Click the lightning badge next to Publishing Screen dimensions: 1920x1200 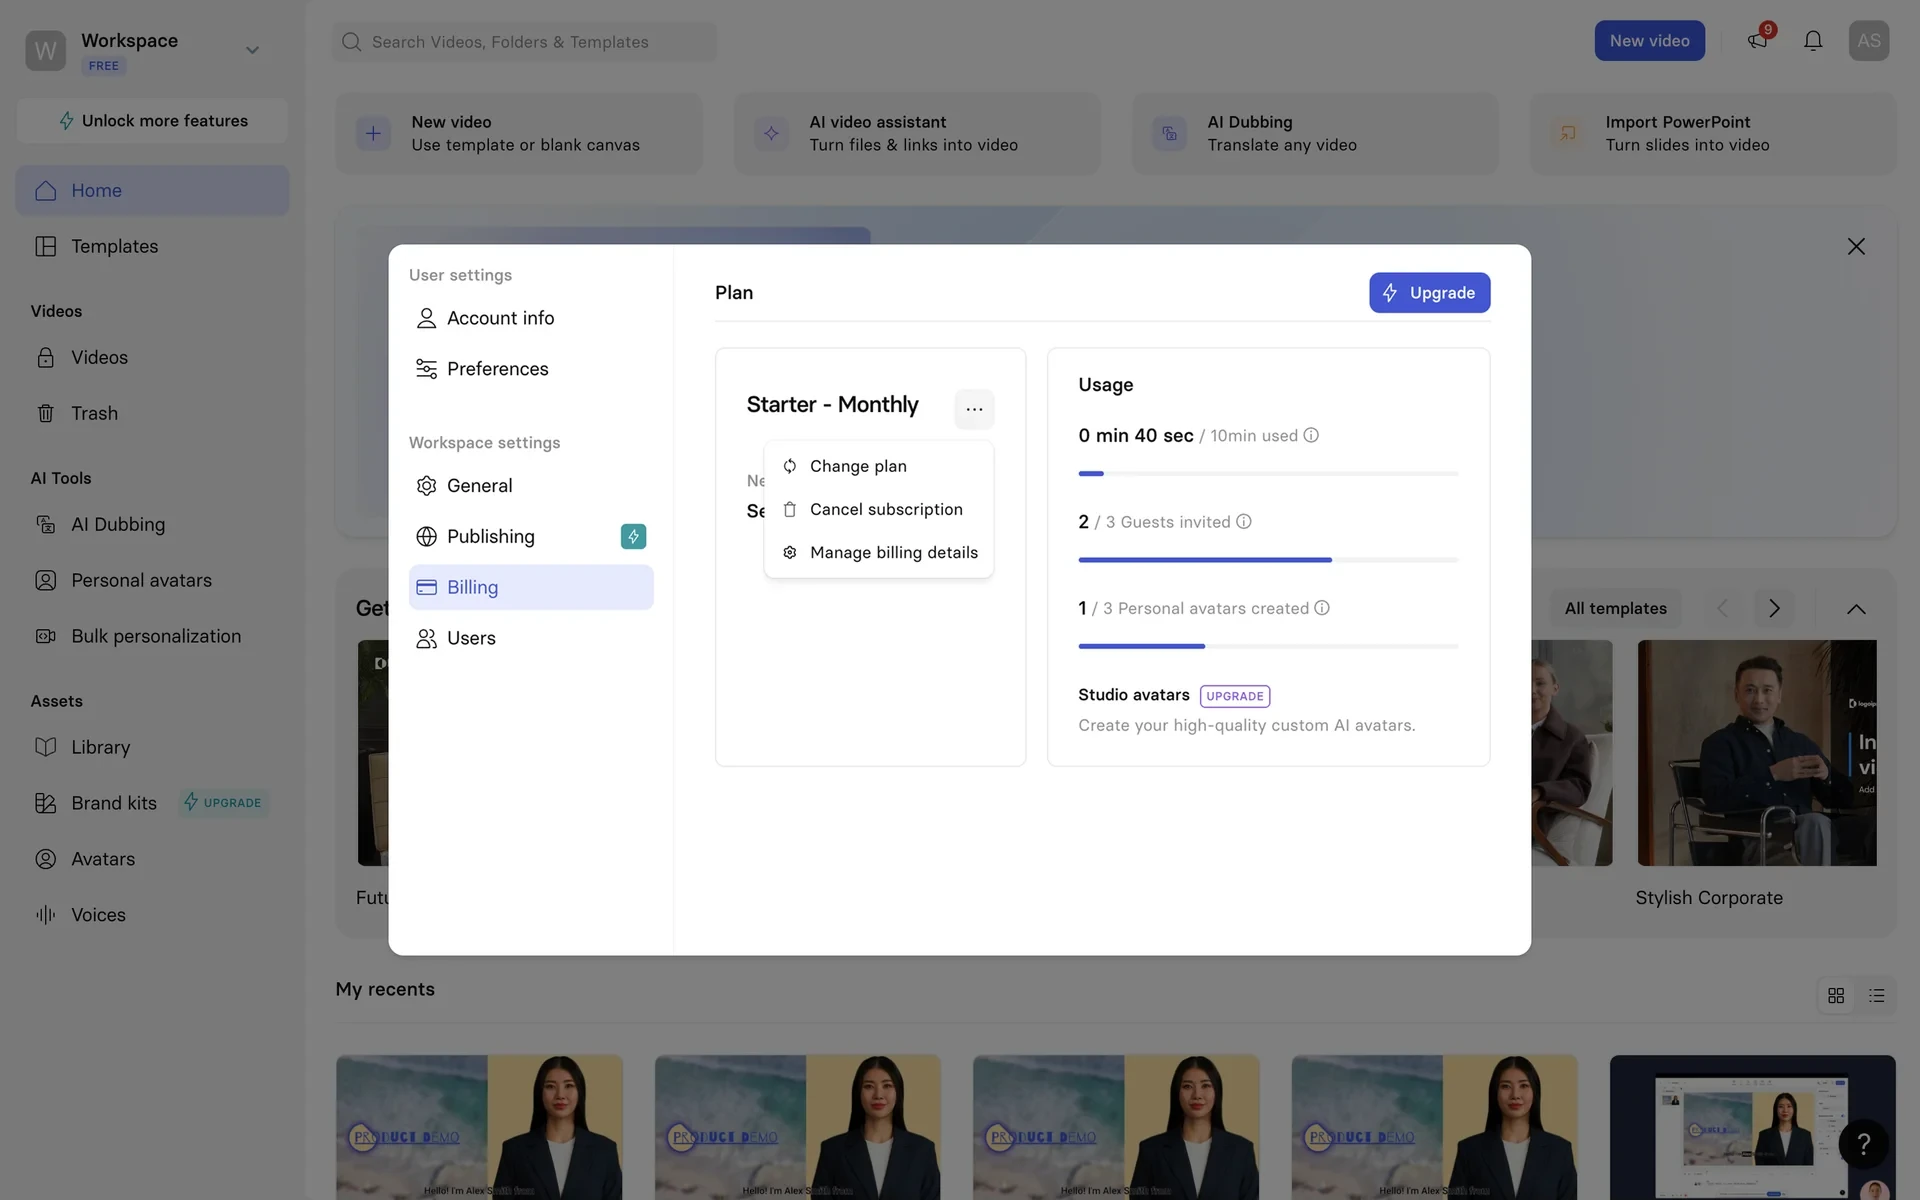(633, 537)
